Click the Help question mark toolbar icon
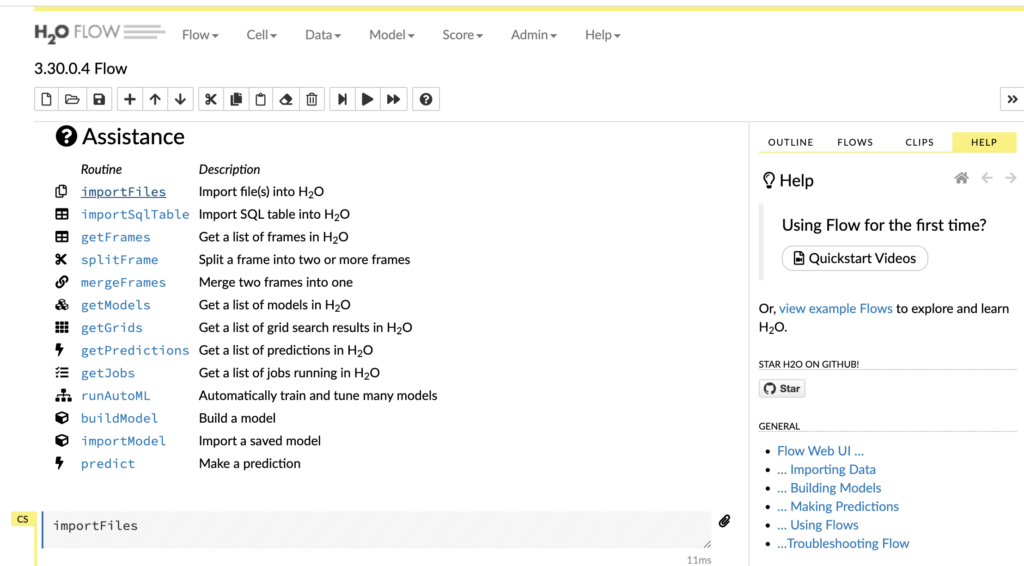Viewport: 1024px width, 566px height. tap(426, 99)
